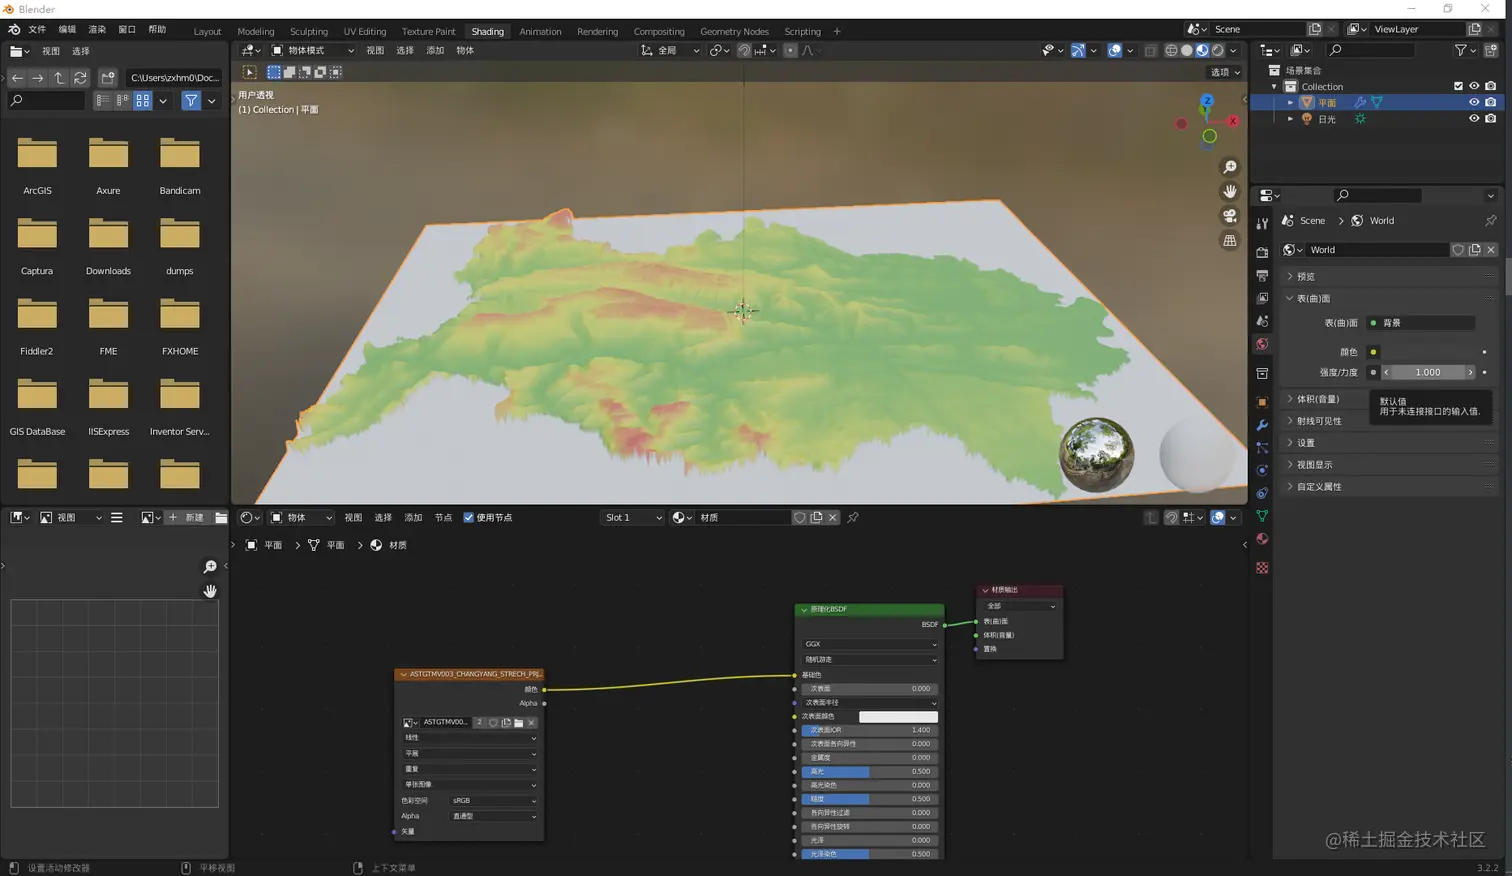Click the zoom magnifier icon in the viewport

1229,167
